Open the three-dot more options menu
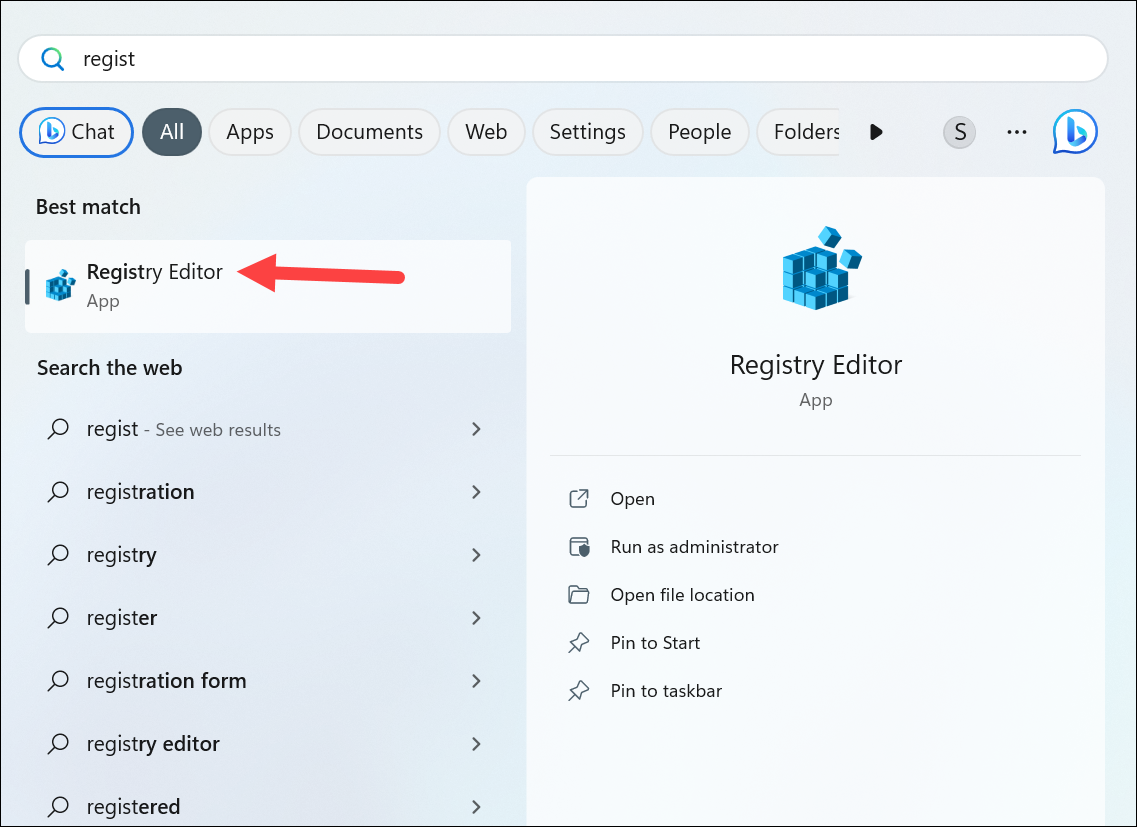 pos(1017,132)
